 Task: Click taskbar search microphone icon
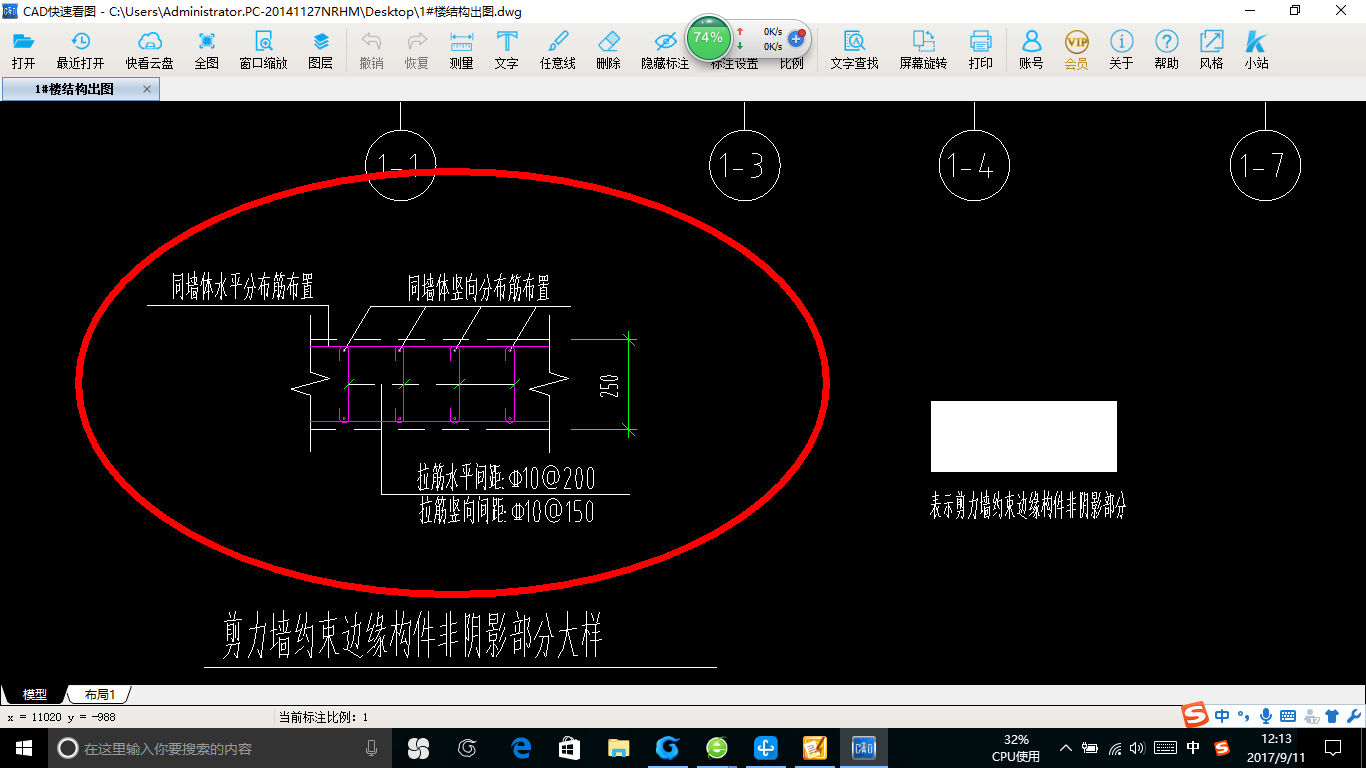pyautogui.click(x=371, y=748)
